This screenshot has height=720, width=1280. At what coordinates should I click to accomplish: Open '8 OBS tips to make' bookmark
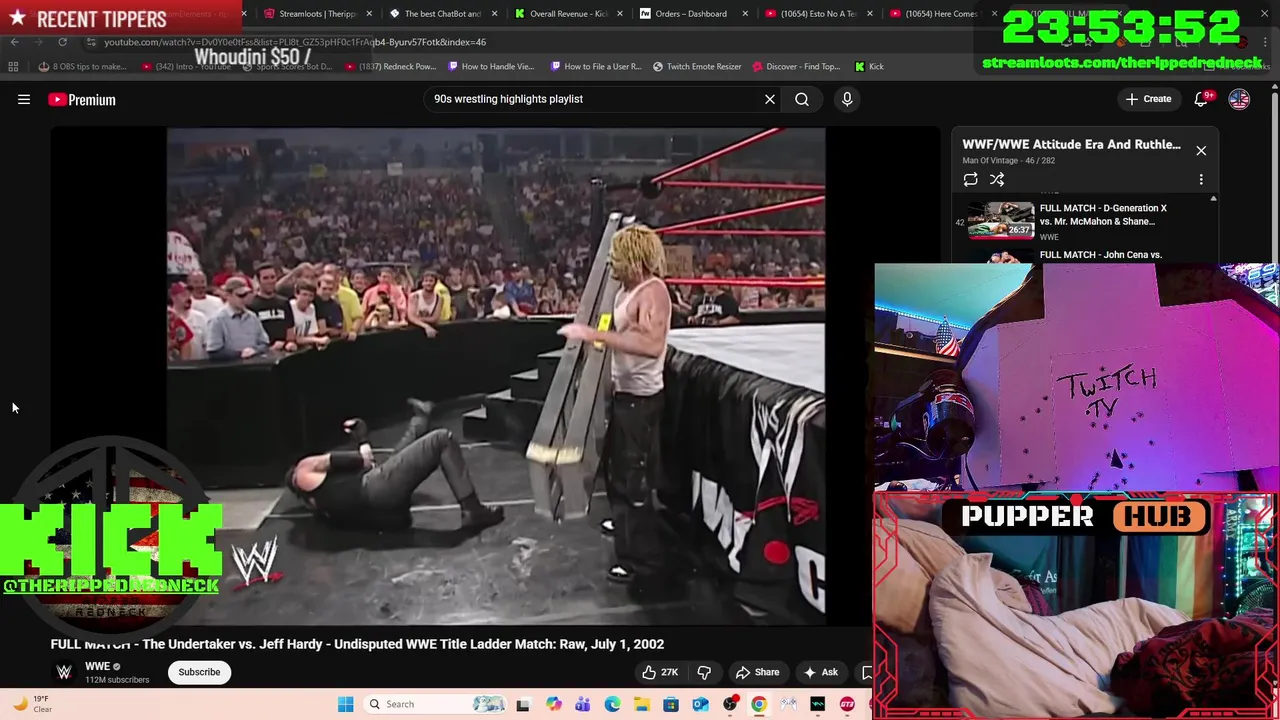coord(83,67)
